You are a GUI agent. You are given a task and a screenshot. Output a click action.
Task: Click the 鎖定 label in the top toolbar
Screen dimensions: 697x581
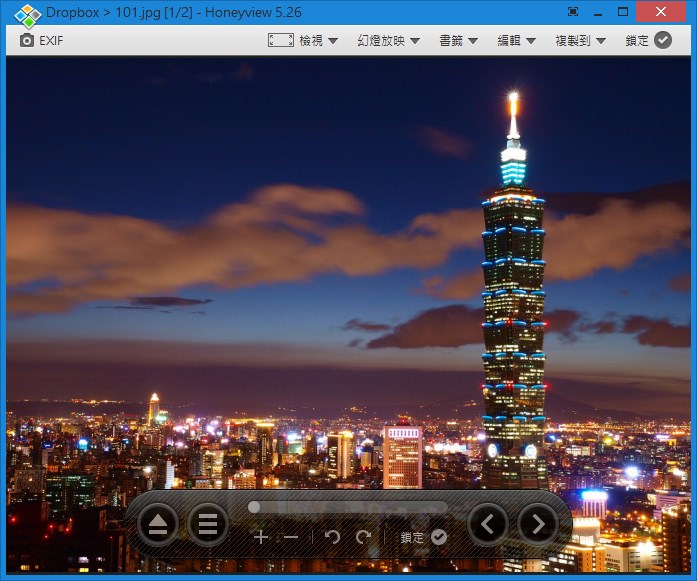tap(637, 40)
